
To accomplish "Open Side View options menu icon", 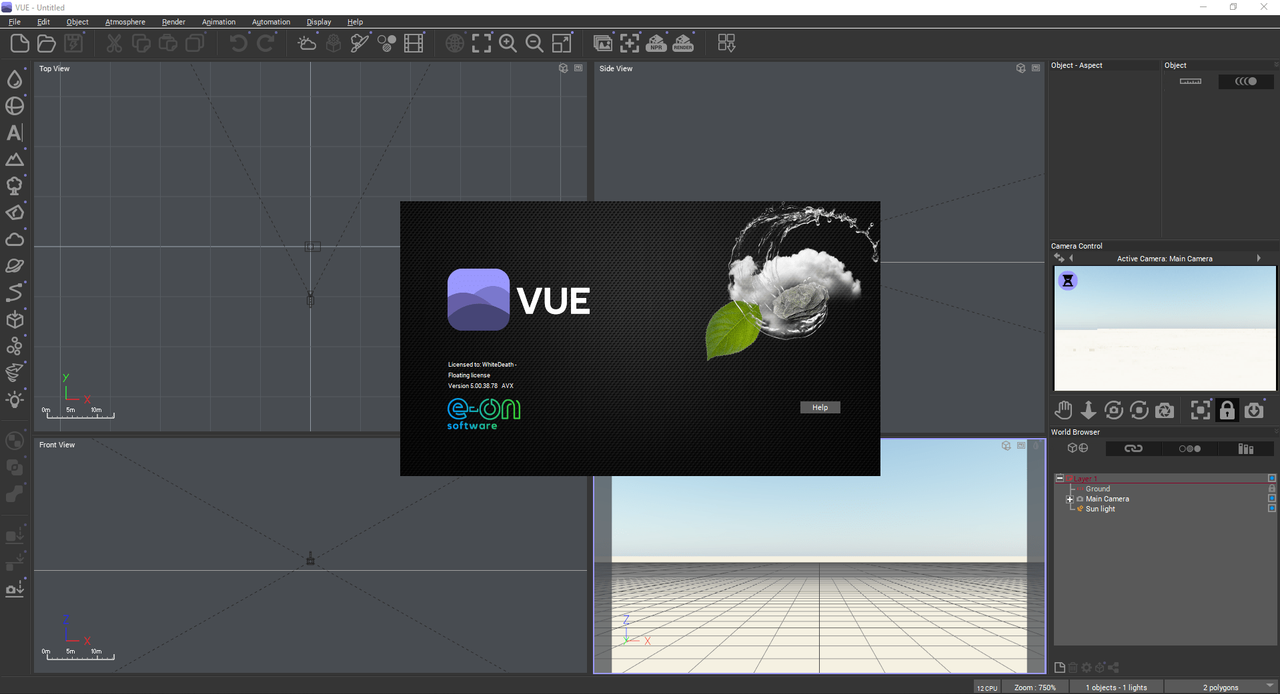I will [x=1035, y=68].
